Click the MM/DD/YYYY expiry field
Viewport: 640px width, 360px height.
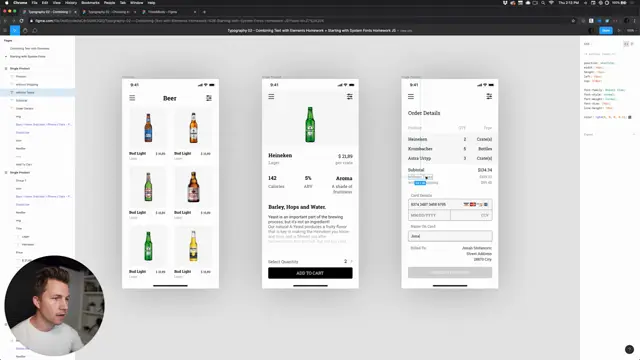(x=429, y=215)
